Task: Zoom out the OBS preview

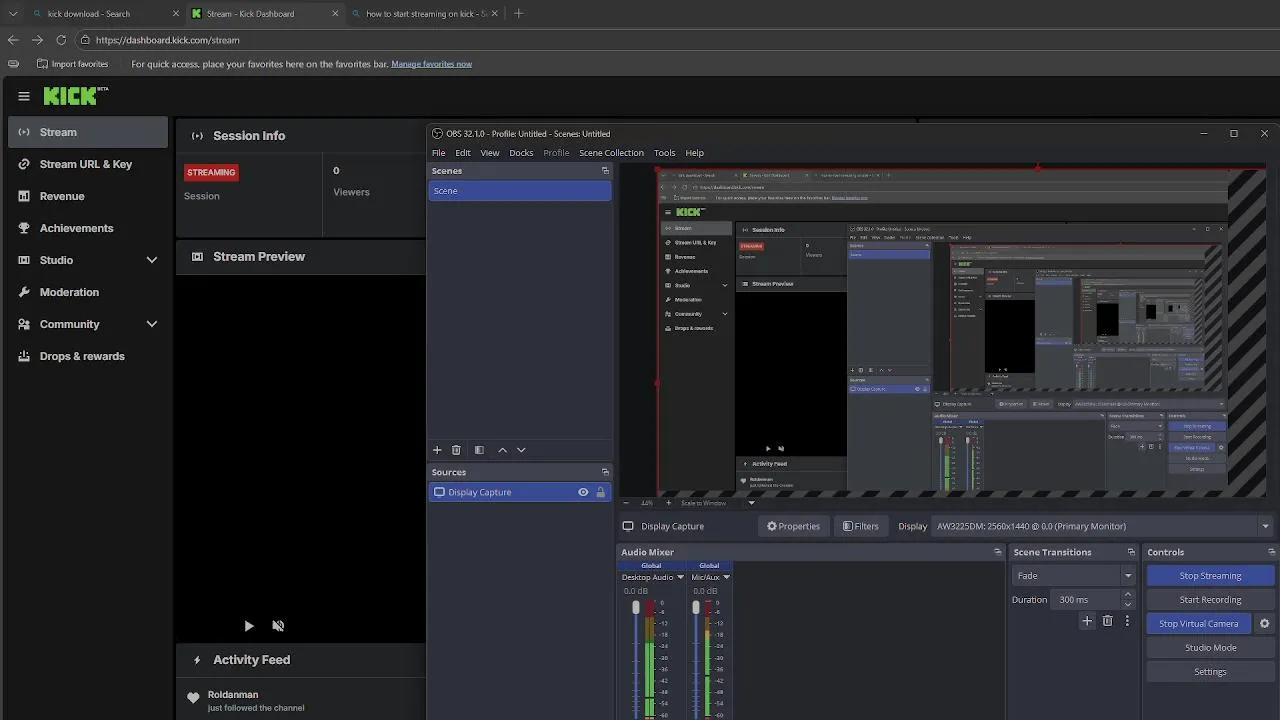Action: 627,503
